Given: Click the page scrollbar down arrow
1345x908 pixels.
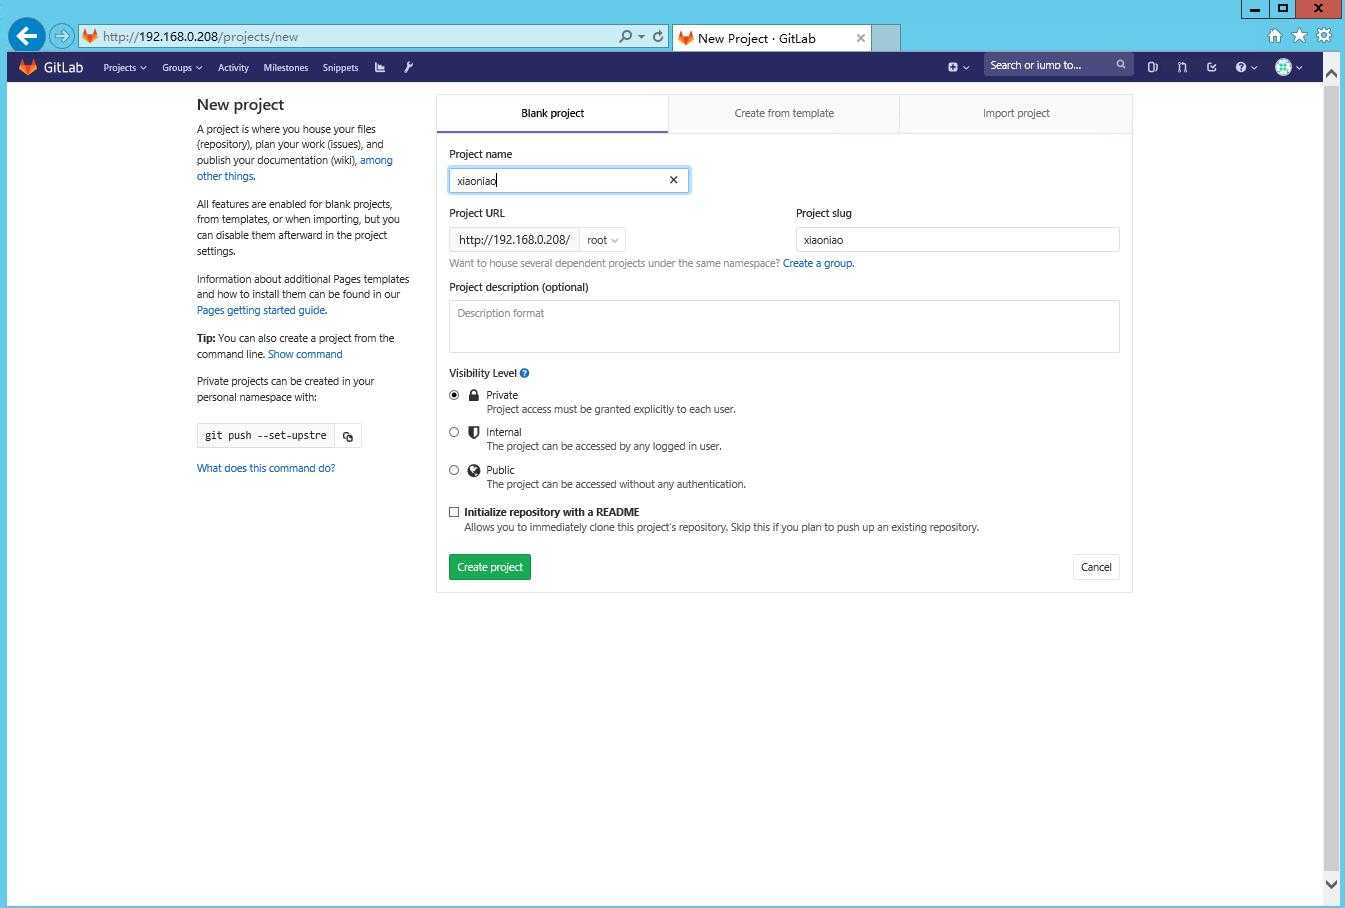Looking at the screenshot, I should 1331,884.
